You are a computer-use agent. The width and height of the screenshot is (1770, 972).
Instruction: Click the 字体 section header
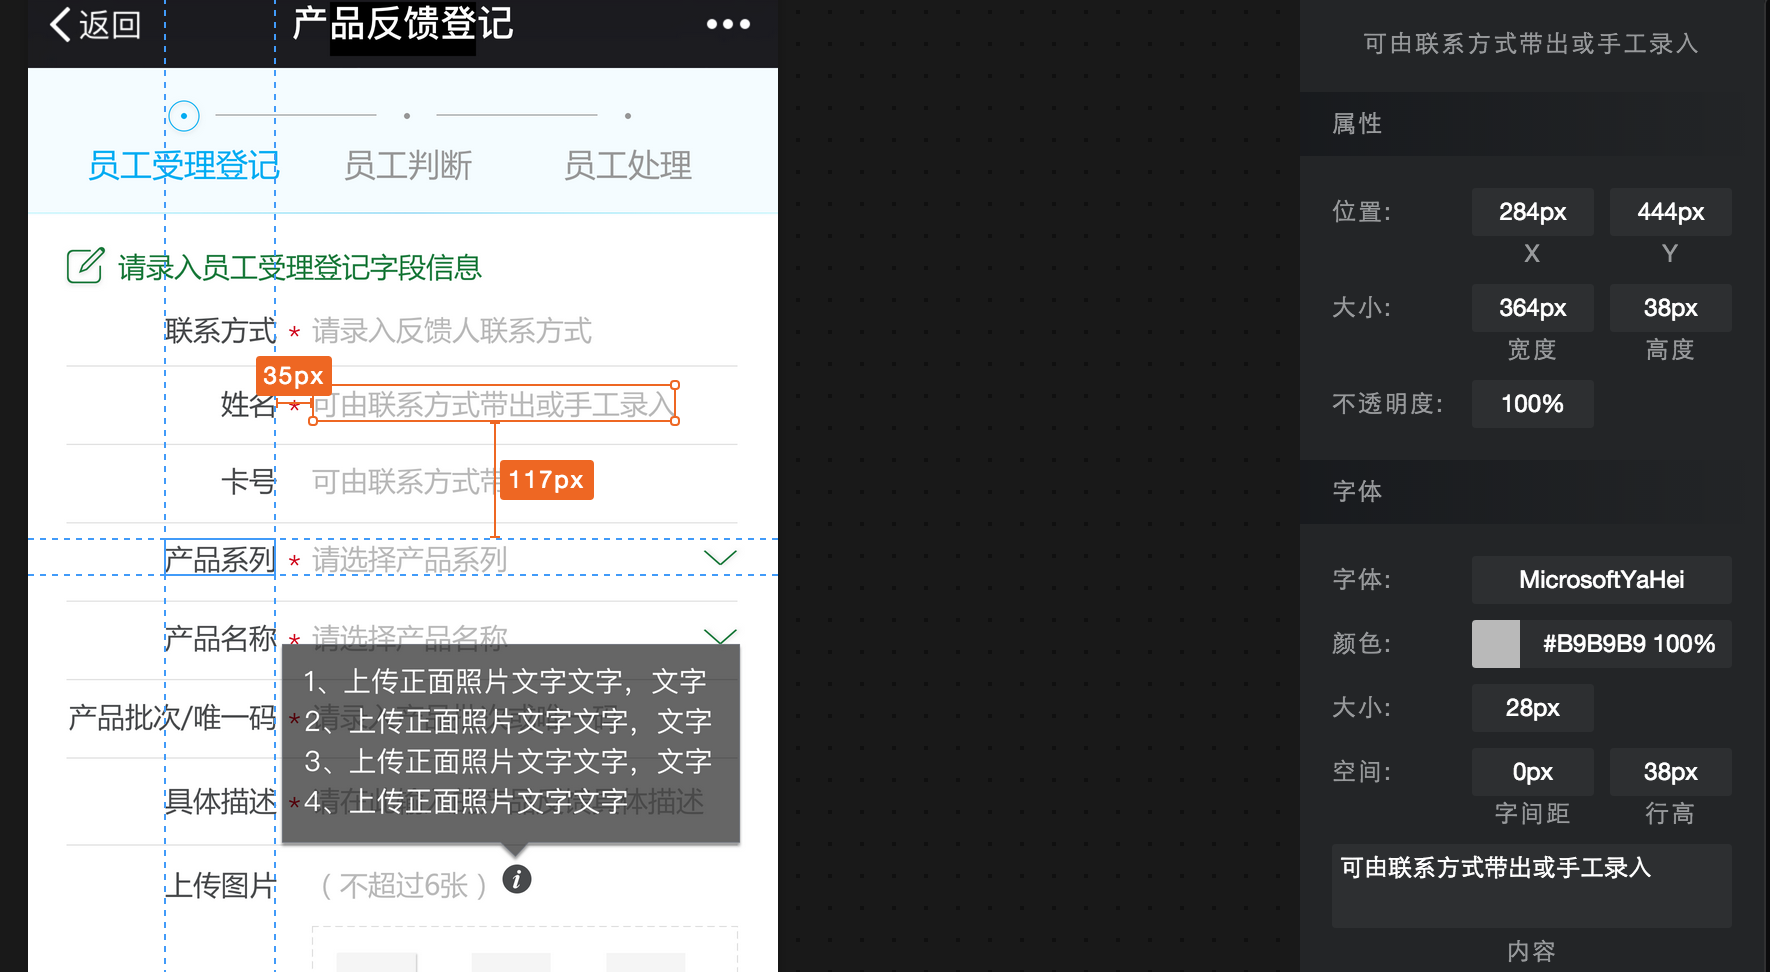(1532, 492)
